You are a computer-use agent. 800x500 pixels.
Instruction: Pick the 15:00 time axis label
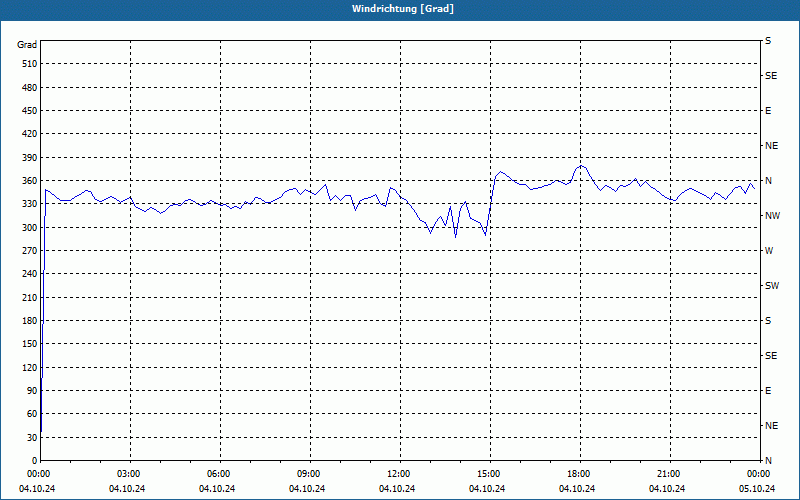(x=487, y=474)
